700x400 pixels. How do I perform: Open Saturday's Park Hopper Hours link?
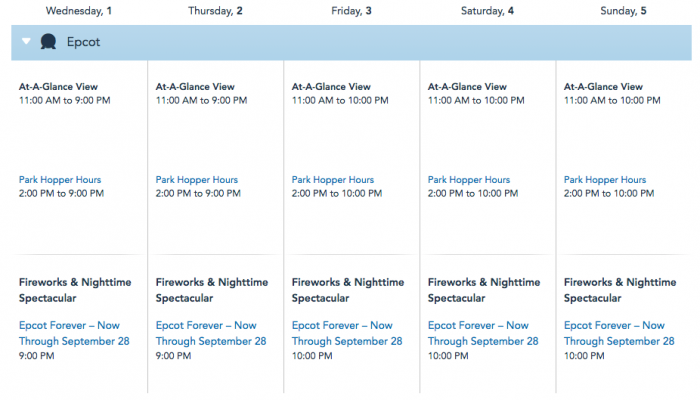[x=469, y=180]
